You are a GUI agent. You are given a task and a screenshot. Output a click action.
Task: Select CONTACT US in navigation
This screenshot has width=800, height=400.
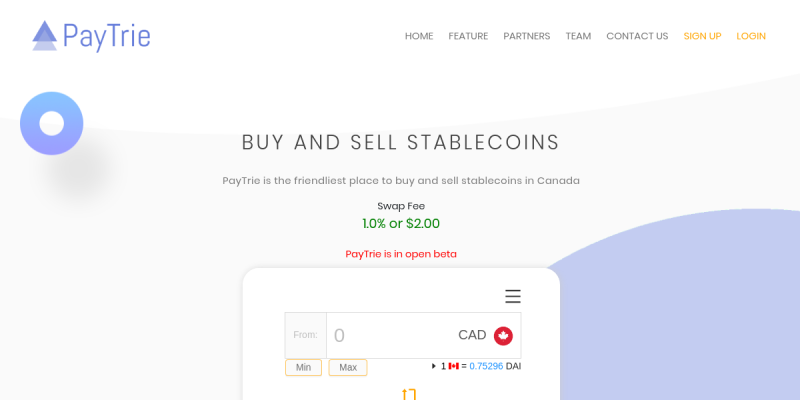coord(637,36)
